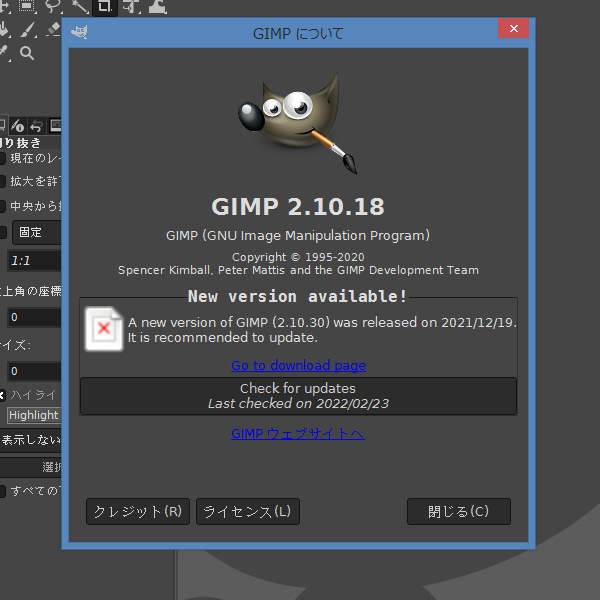Select the Eraser tool
This screenshot has width=600, height=600.
(x=53, y=29)
